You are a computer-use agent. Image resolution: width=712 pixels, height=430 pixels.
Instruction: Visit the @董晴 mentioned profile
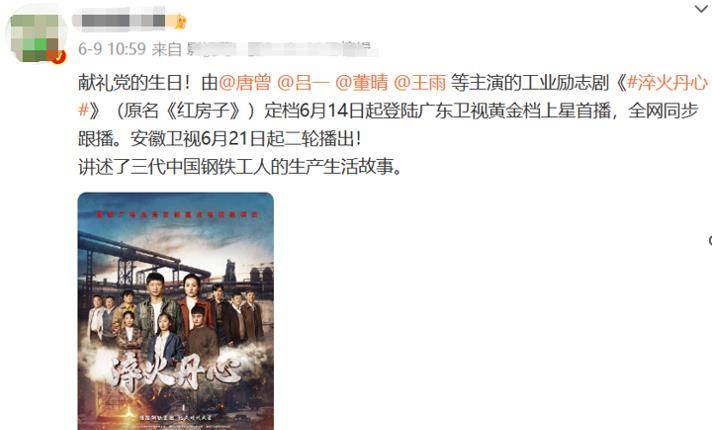click(361, 83)
